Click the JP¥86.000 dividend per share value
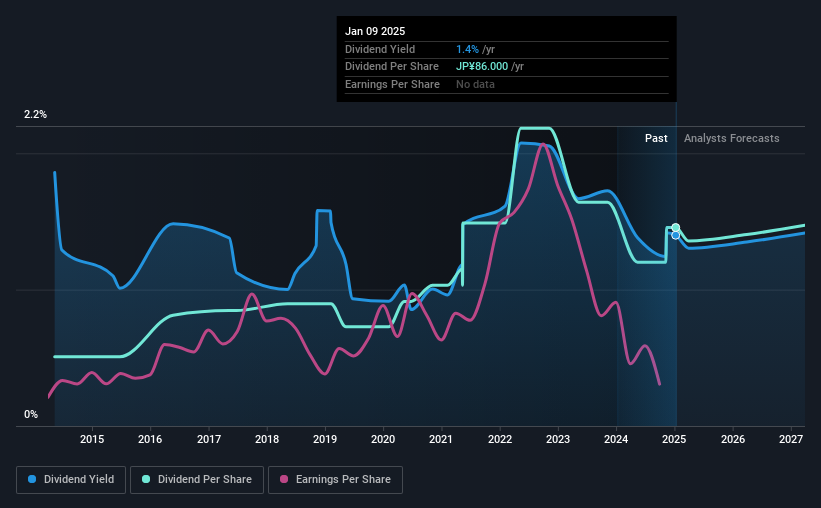The height and width of the screenshot is (508, 821). [482, 67]
